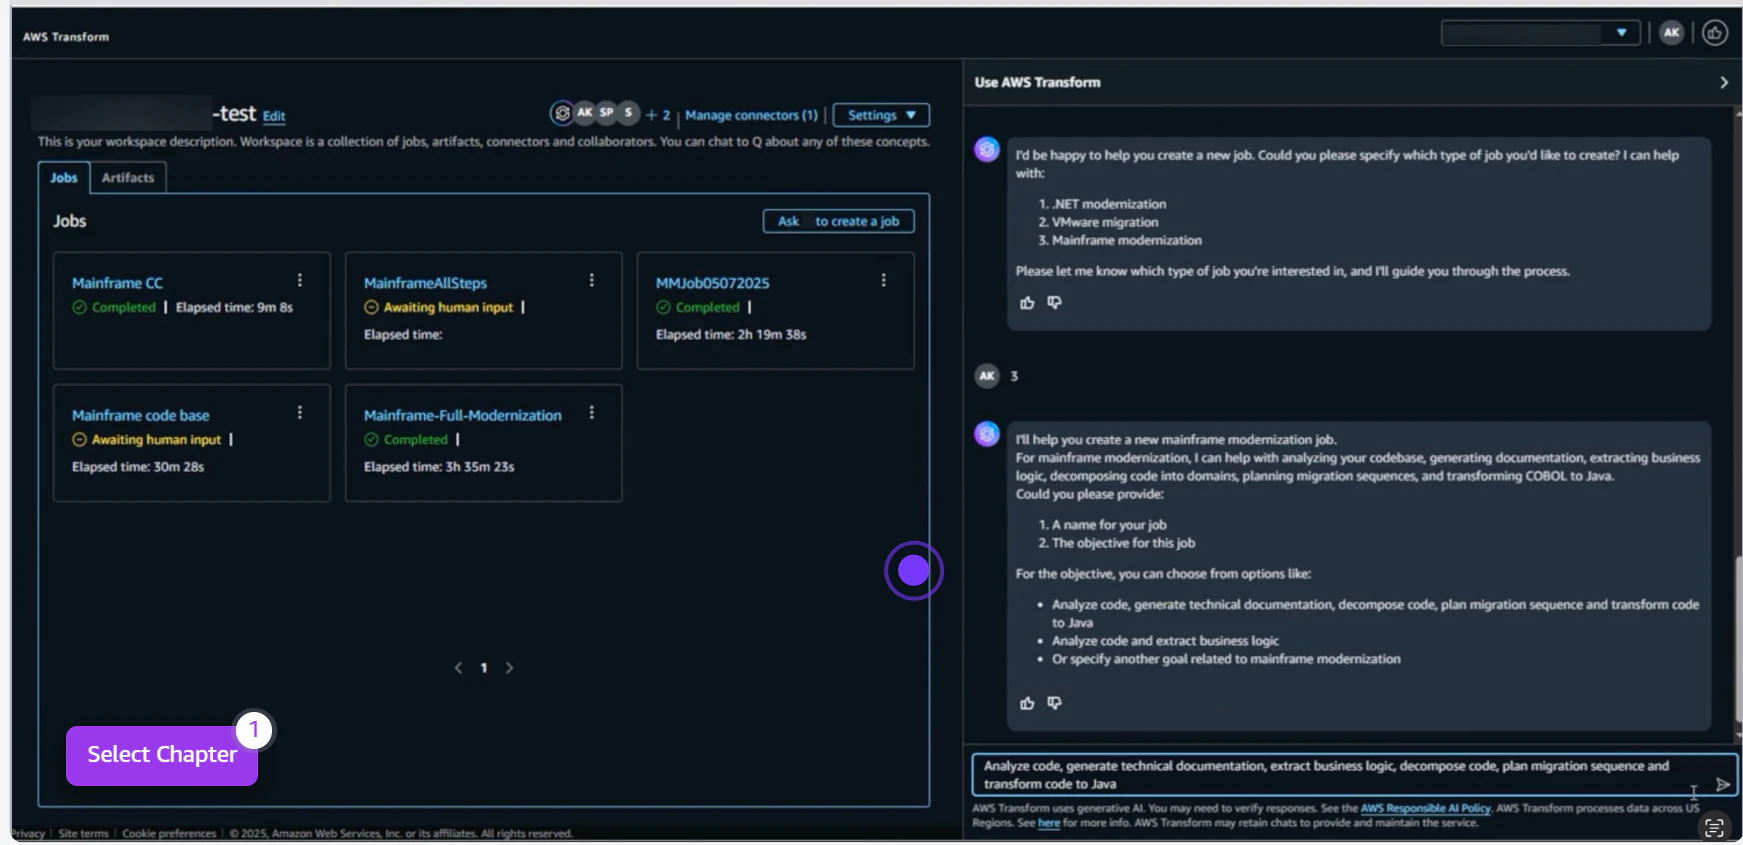Click the AK user avatar in top bar
This screenshot has width=1743, height=845.
click(x=1671, y=33)
